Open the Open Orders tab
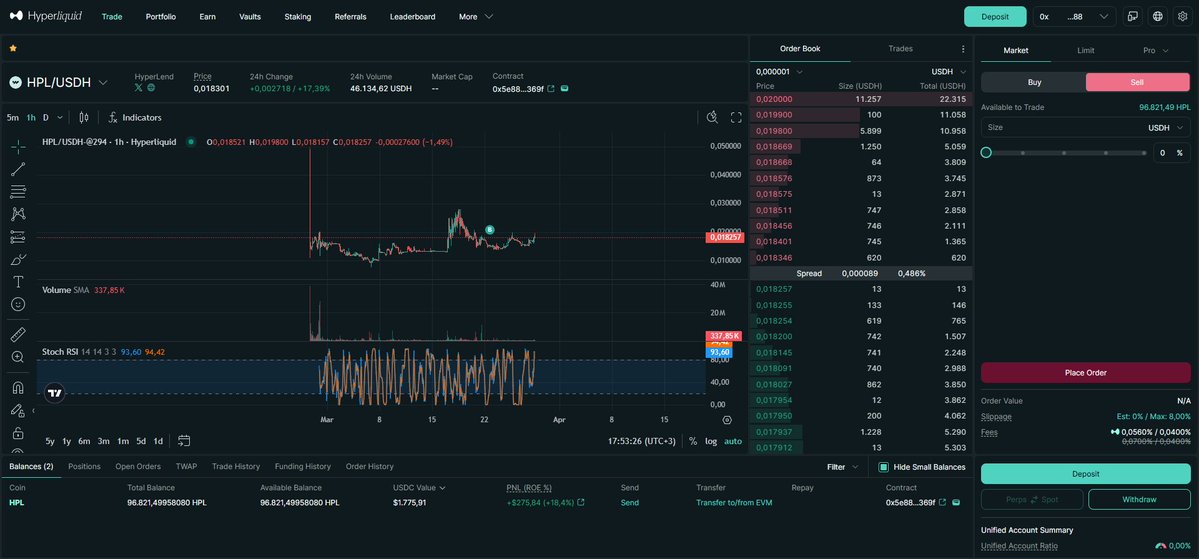Viewport: 1199px width, 559px height. coord(138,466)
